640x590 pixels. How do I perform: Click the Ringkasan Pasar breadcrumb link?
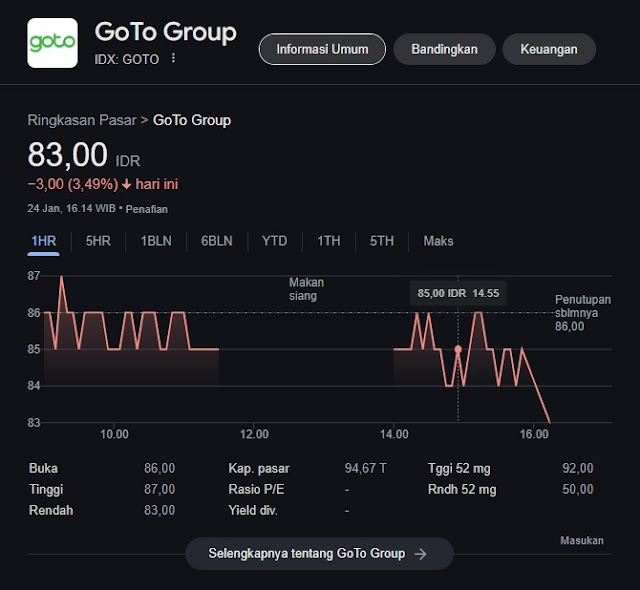click(x=82, y=120)
